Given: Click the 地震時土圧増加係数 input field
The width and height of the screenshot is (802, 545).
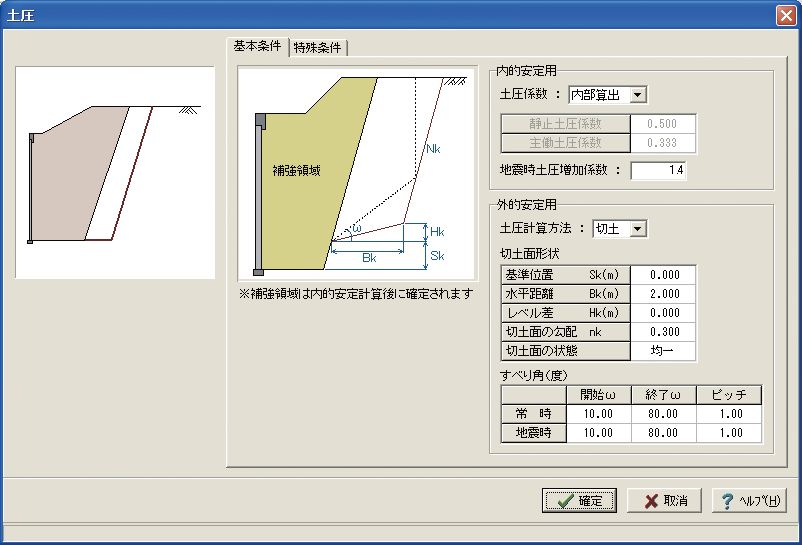Looking at the screenshot, I should (x=659, y=170).
